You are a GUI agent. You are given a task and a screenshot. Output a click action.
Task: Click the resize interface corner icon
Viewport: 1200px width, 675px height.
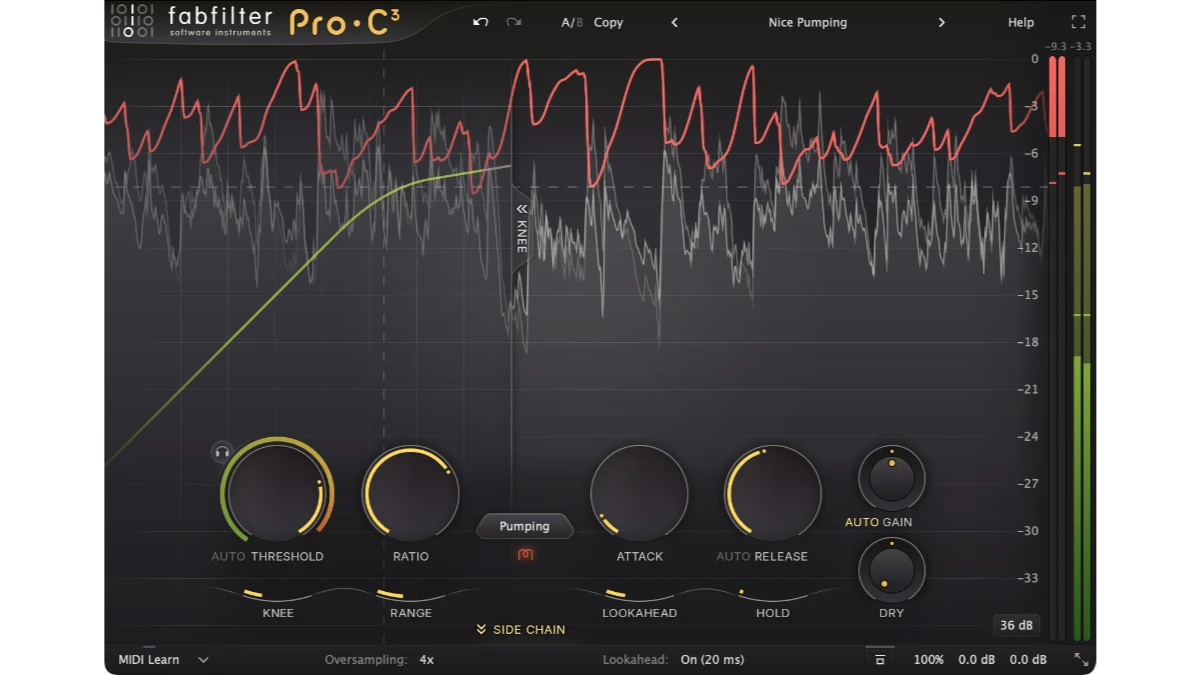coord(1081,660)
